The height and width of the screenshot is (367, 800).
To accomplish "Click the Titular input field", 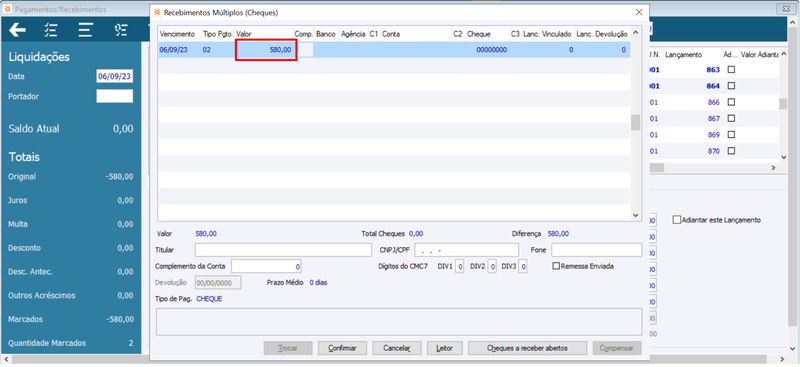I will [x=283, y=250].
